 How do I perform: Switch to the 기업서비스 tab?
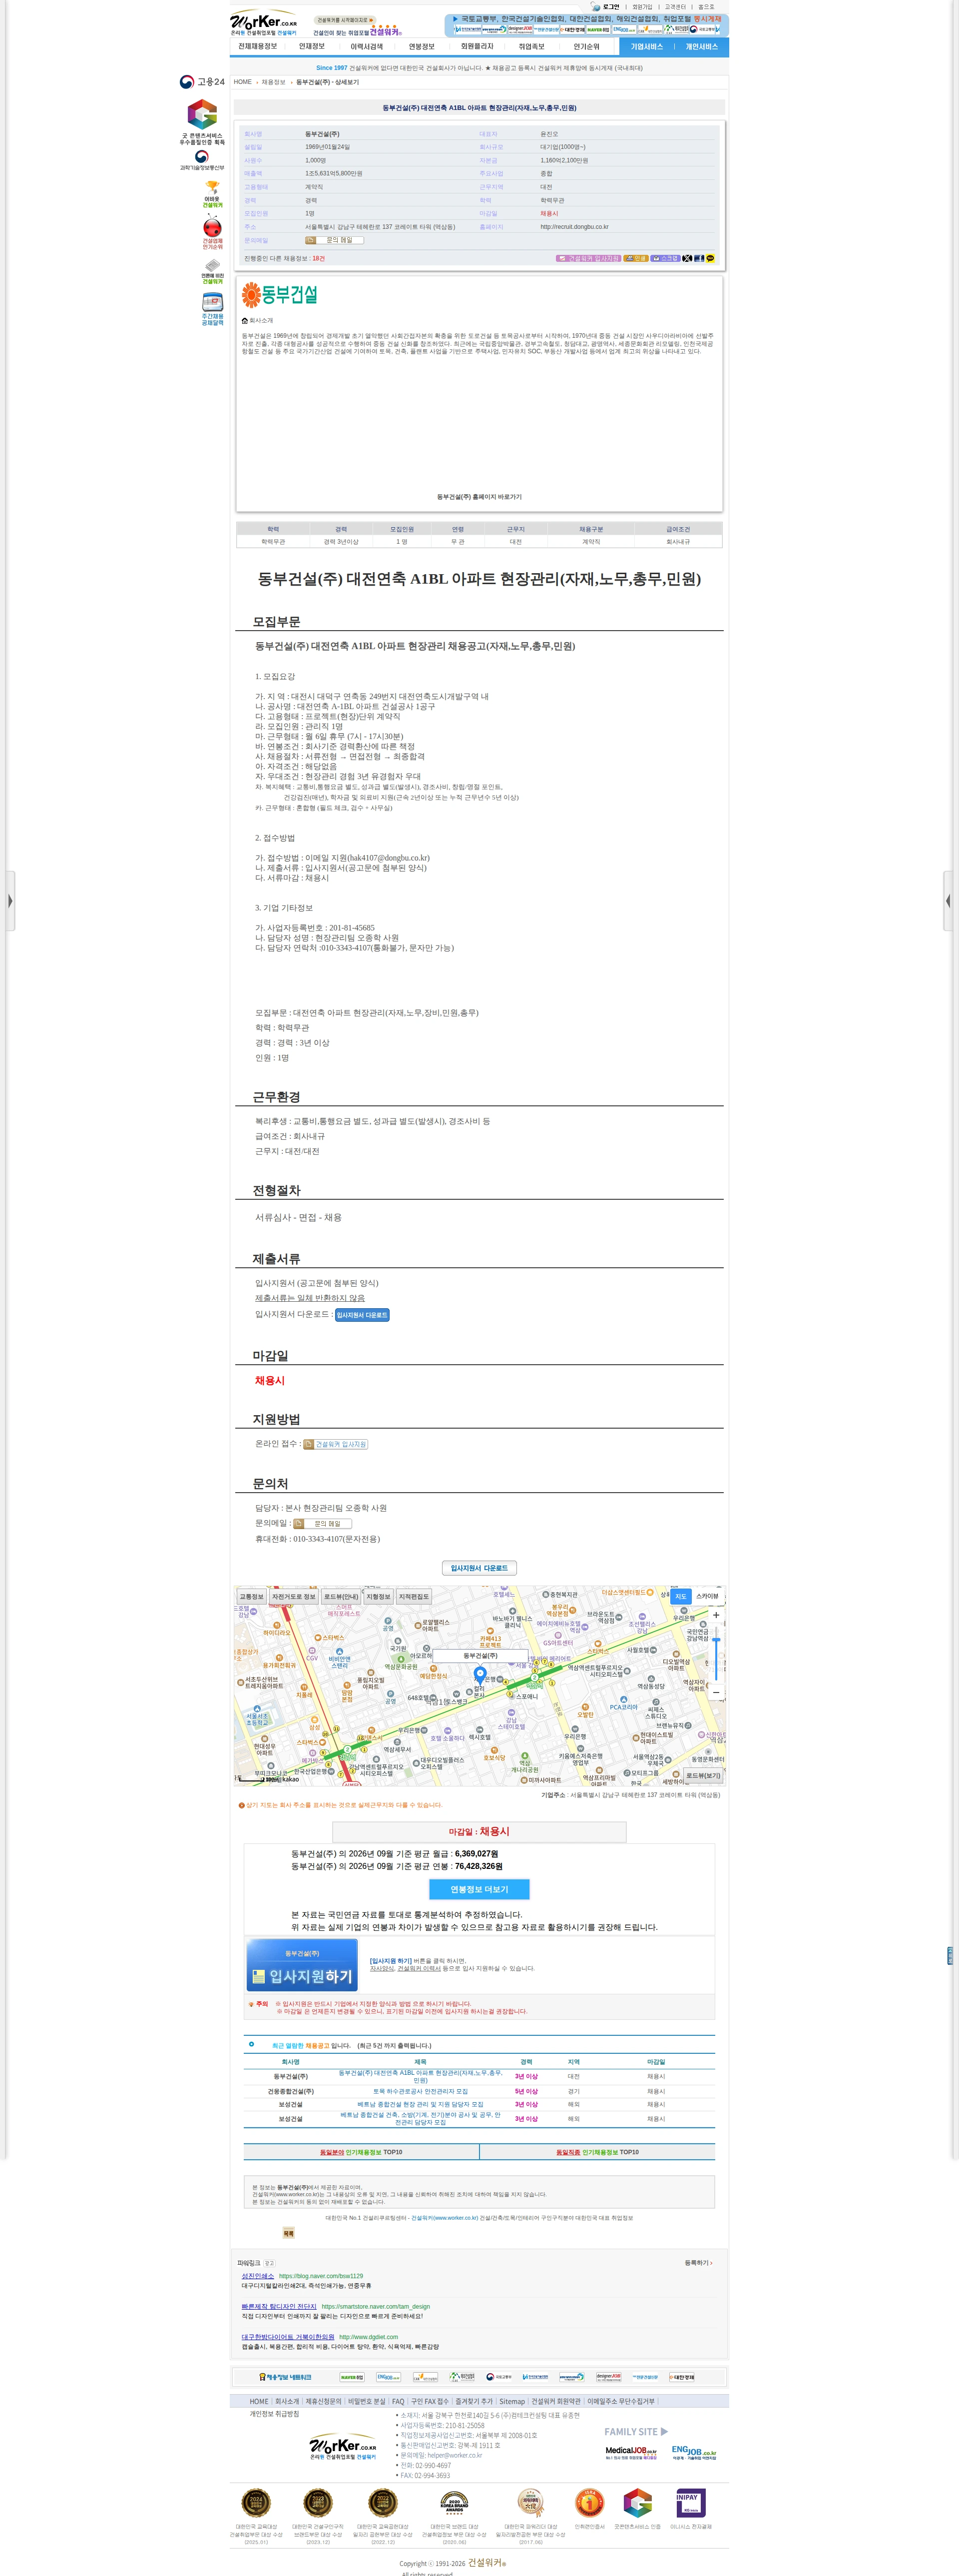click(x=646, y=47)
